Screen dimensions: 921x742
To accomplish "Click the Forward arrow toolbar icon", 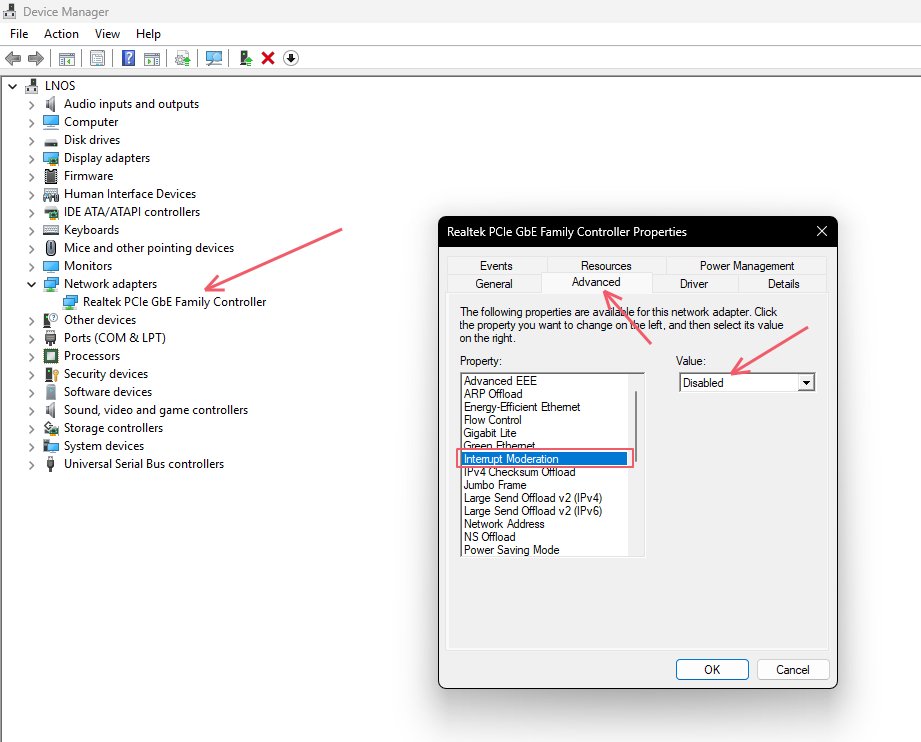I will point(36,58).
